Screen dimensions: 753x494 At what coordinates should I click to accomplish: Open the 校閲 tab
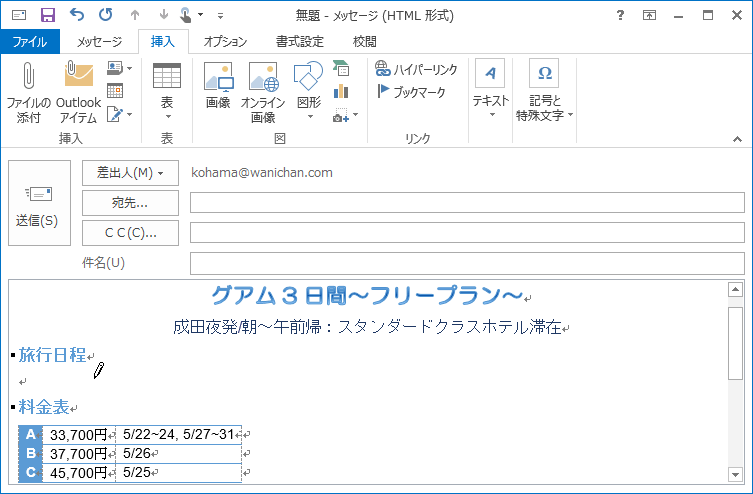pyautogui.click(x=364, y=42)
